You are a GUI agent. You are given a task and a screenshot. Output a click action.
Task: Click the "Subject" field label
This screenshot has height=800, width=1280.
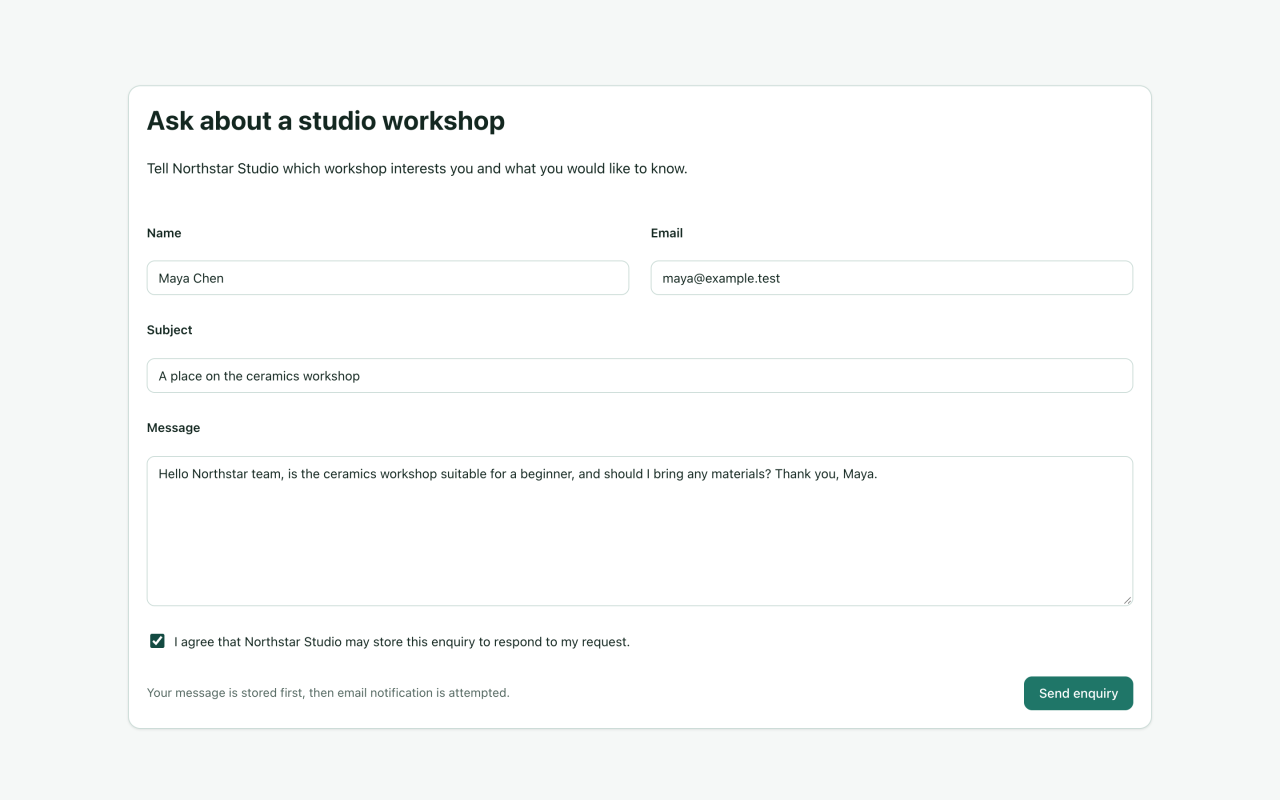tap(170, 330)
